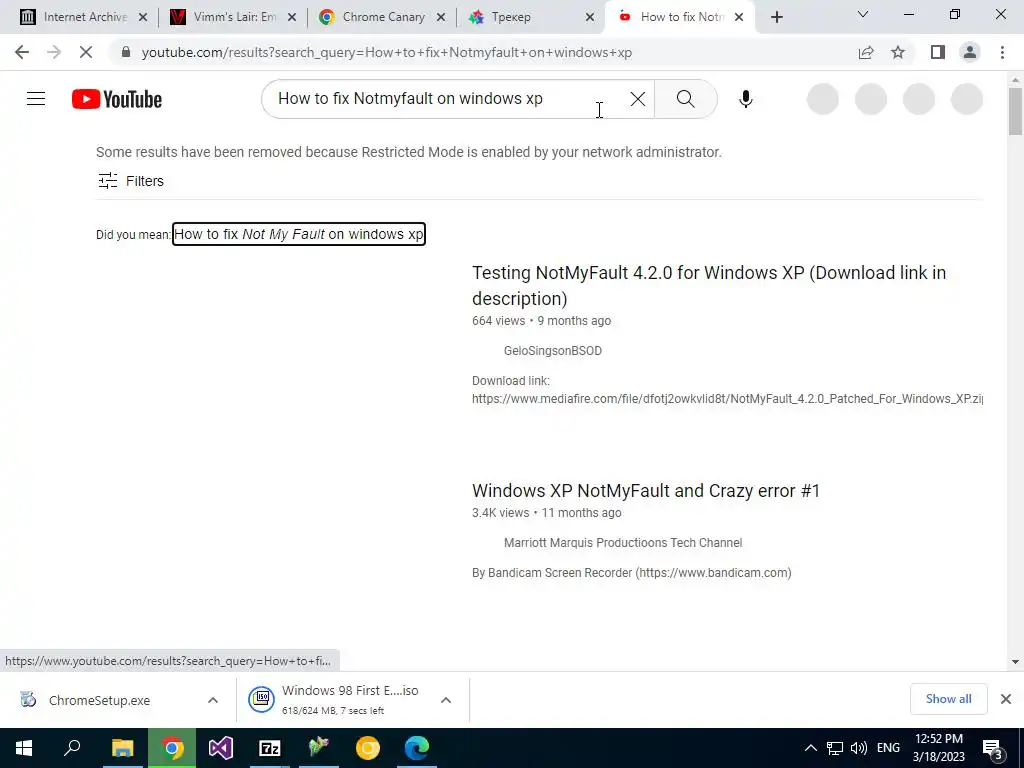Open the ChromeSetup.exe download
This screenshot has height=768, width=1024.
pos(98,700)
